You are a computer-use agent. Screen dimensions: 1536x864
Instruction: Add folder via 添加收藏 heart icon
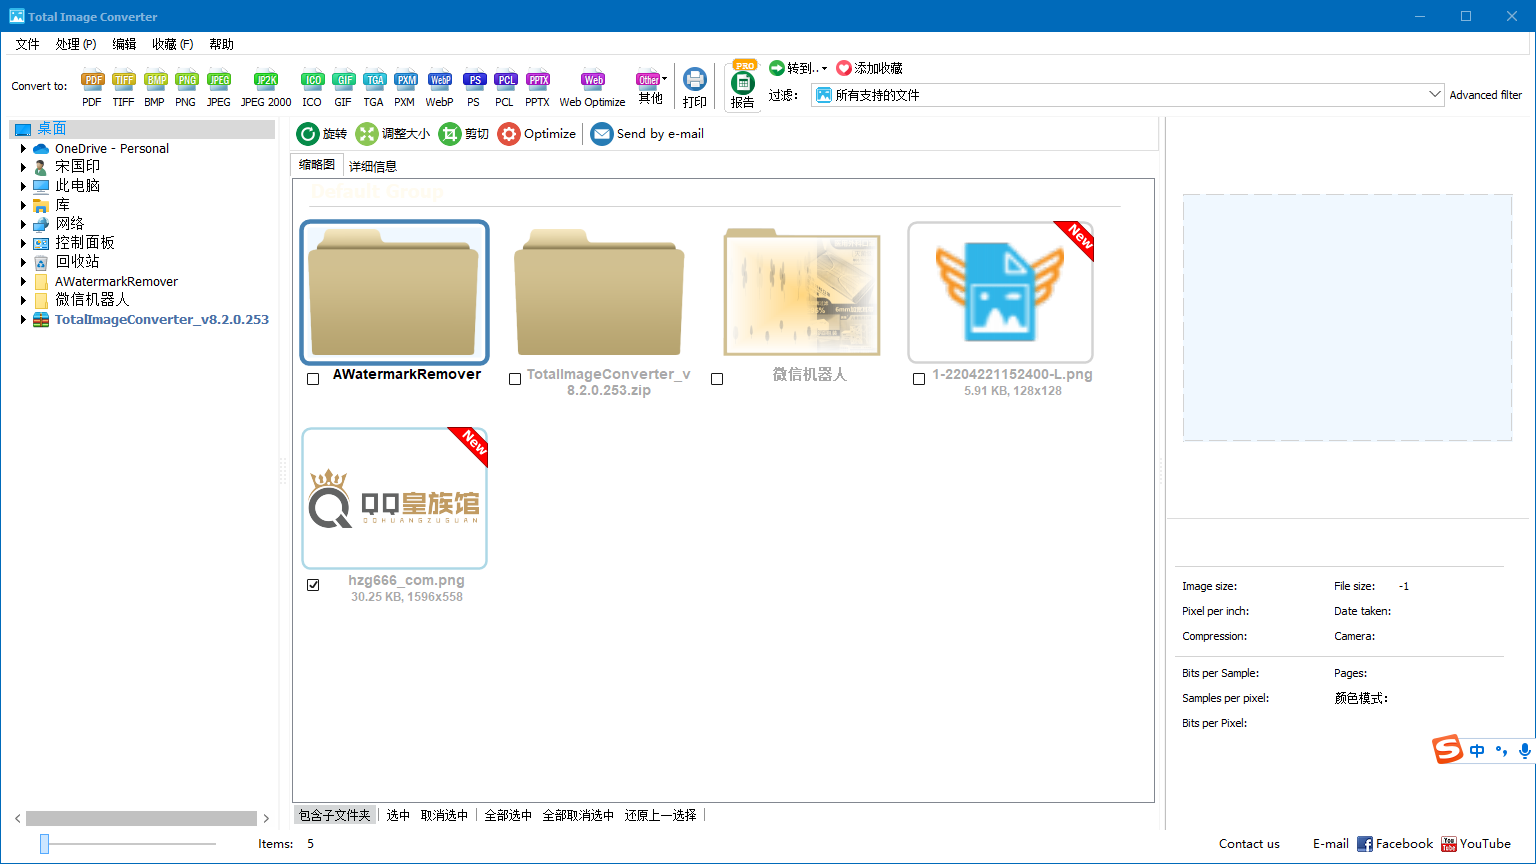point(870,68)
